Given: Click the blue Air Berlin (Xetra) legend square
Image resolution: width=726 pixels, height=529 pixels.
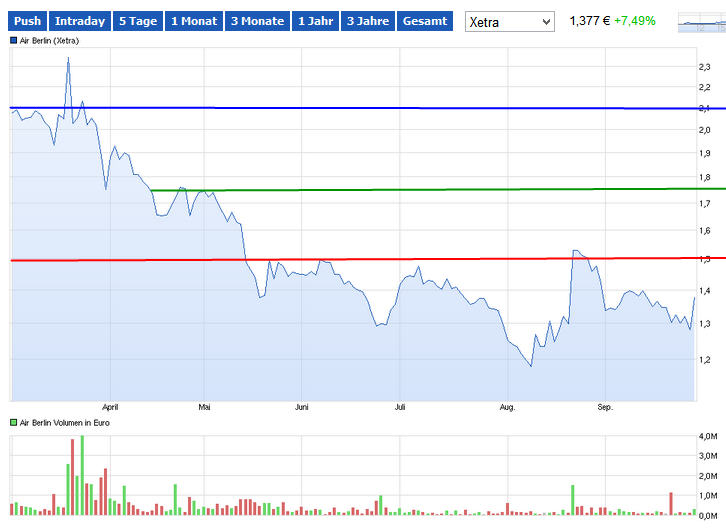Looking at the screenshot, I should tap(13, 41).
